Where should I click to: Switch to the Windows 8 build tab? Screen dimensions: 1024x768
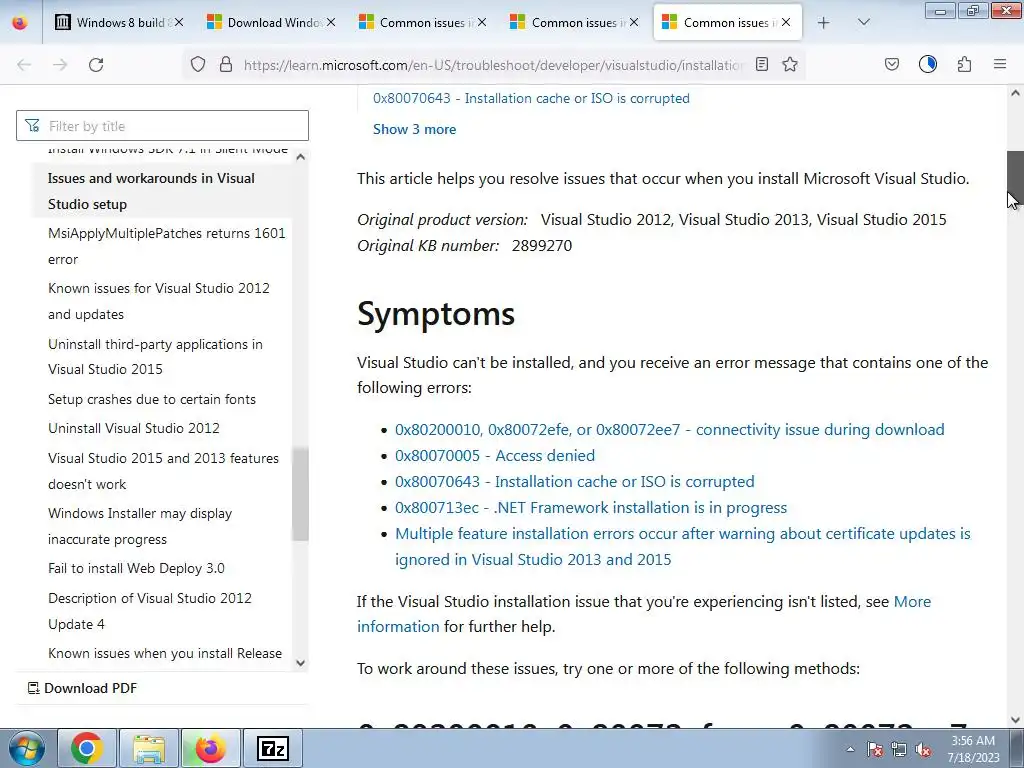pyautogui.click(x=118, y=23)
